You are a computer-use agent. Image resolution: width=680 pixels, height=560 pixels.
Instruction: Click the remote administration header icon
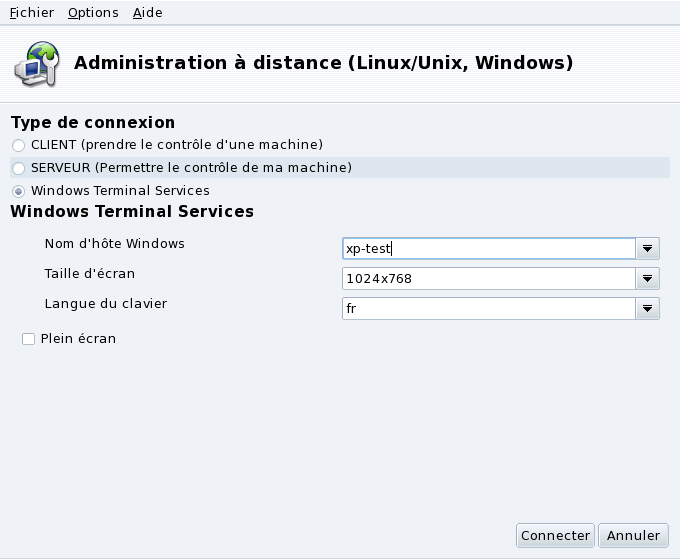(x=35, y=63)
